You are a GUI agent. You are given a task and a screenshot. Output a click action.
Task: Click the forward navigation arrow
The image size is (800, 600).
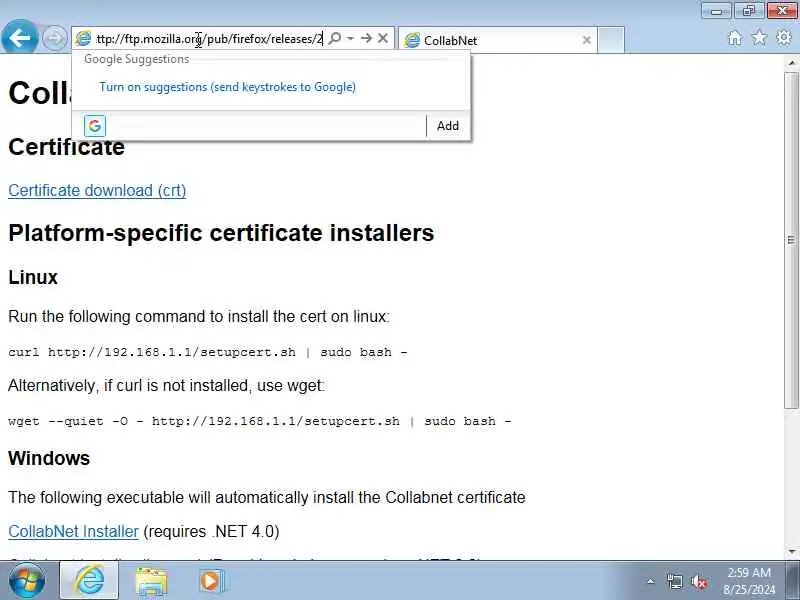tap(54, 38)
